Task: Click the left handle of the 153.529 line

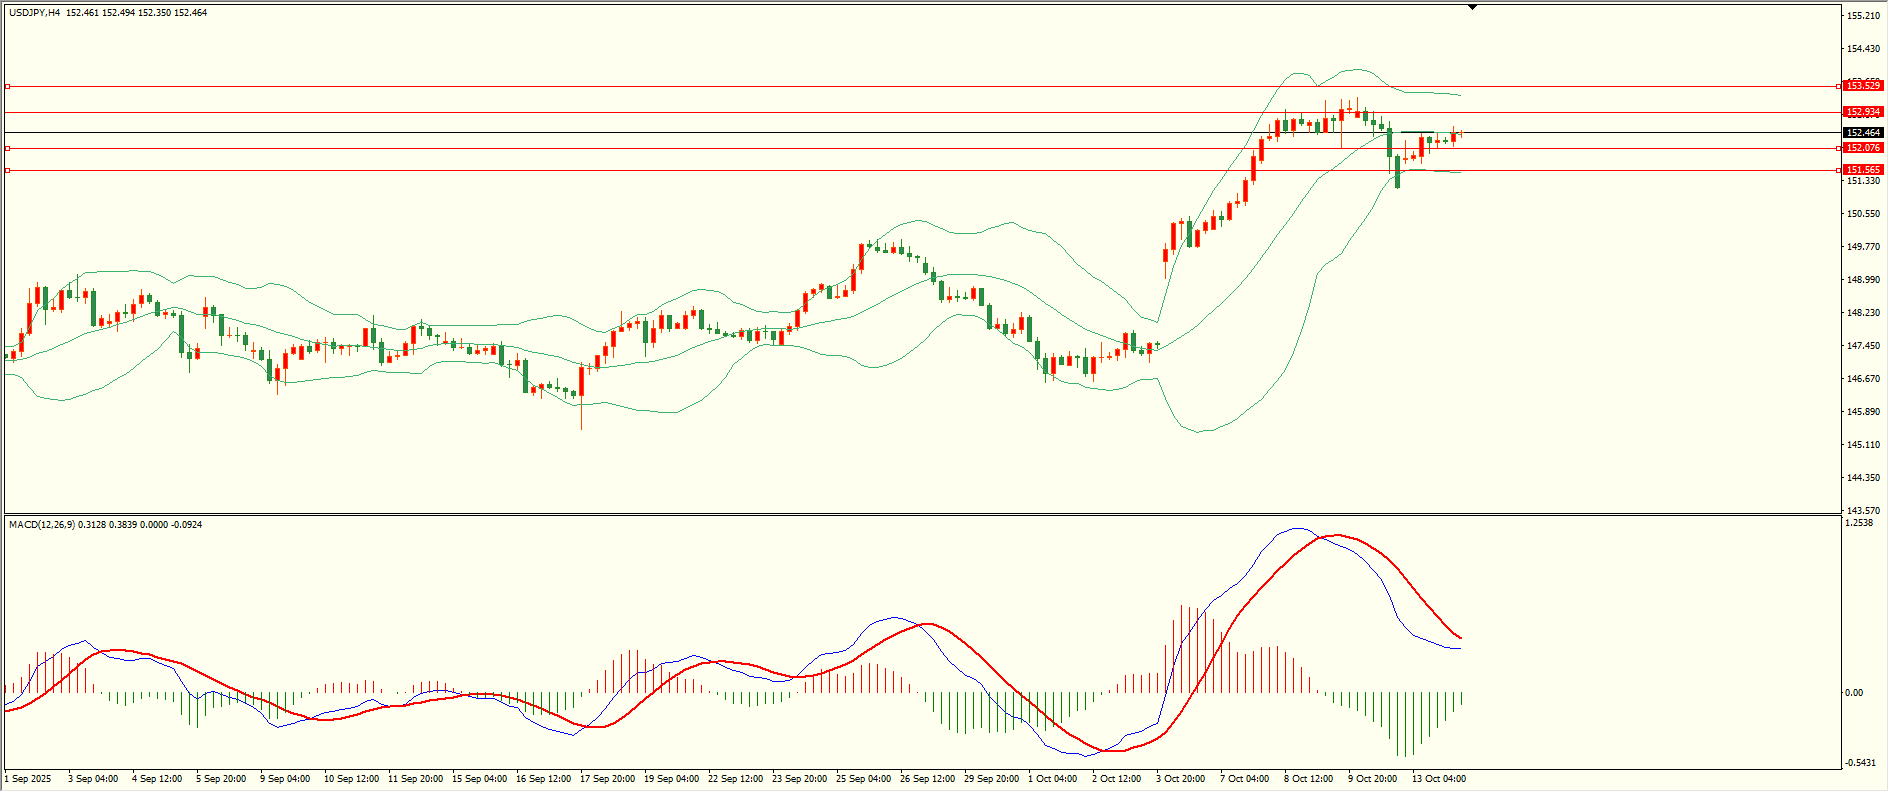Action: [7, 87]
